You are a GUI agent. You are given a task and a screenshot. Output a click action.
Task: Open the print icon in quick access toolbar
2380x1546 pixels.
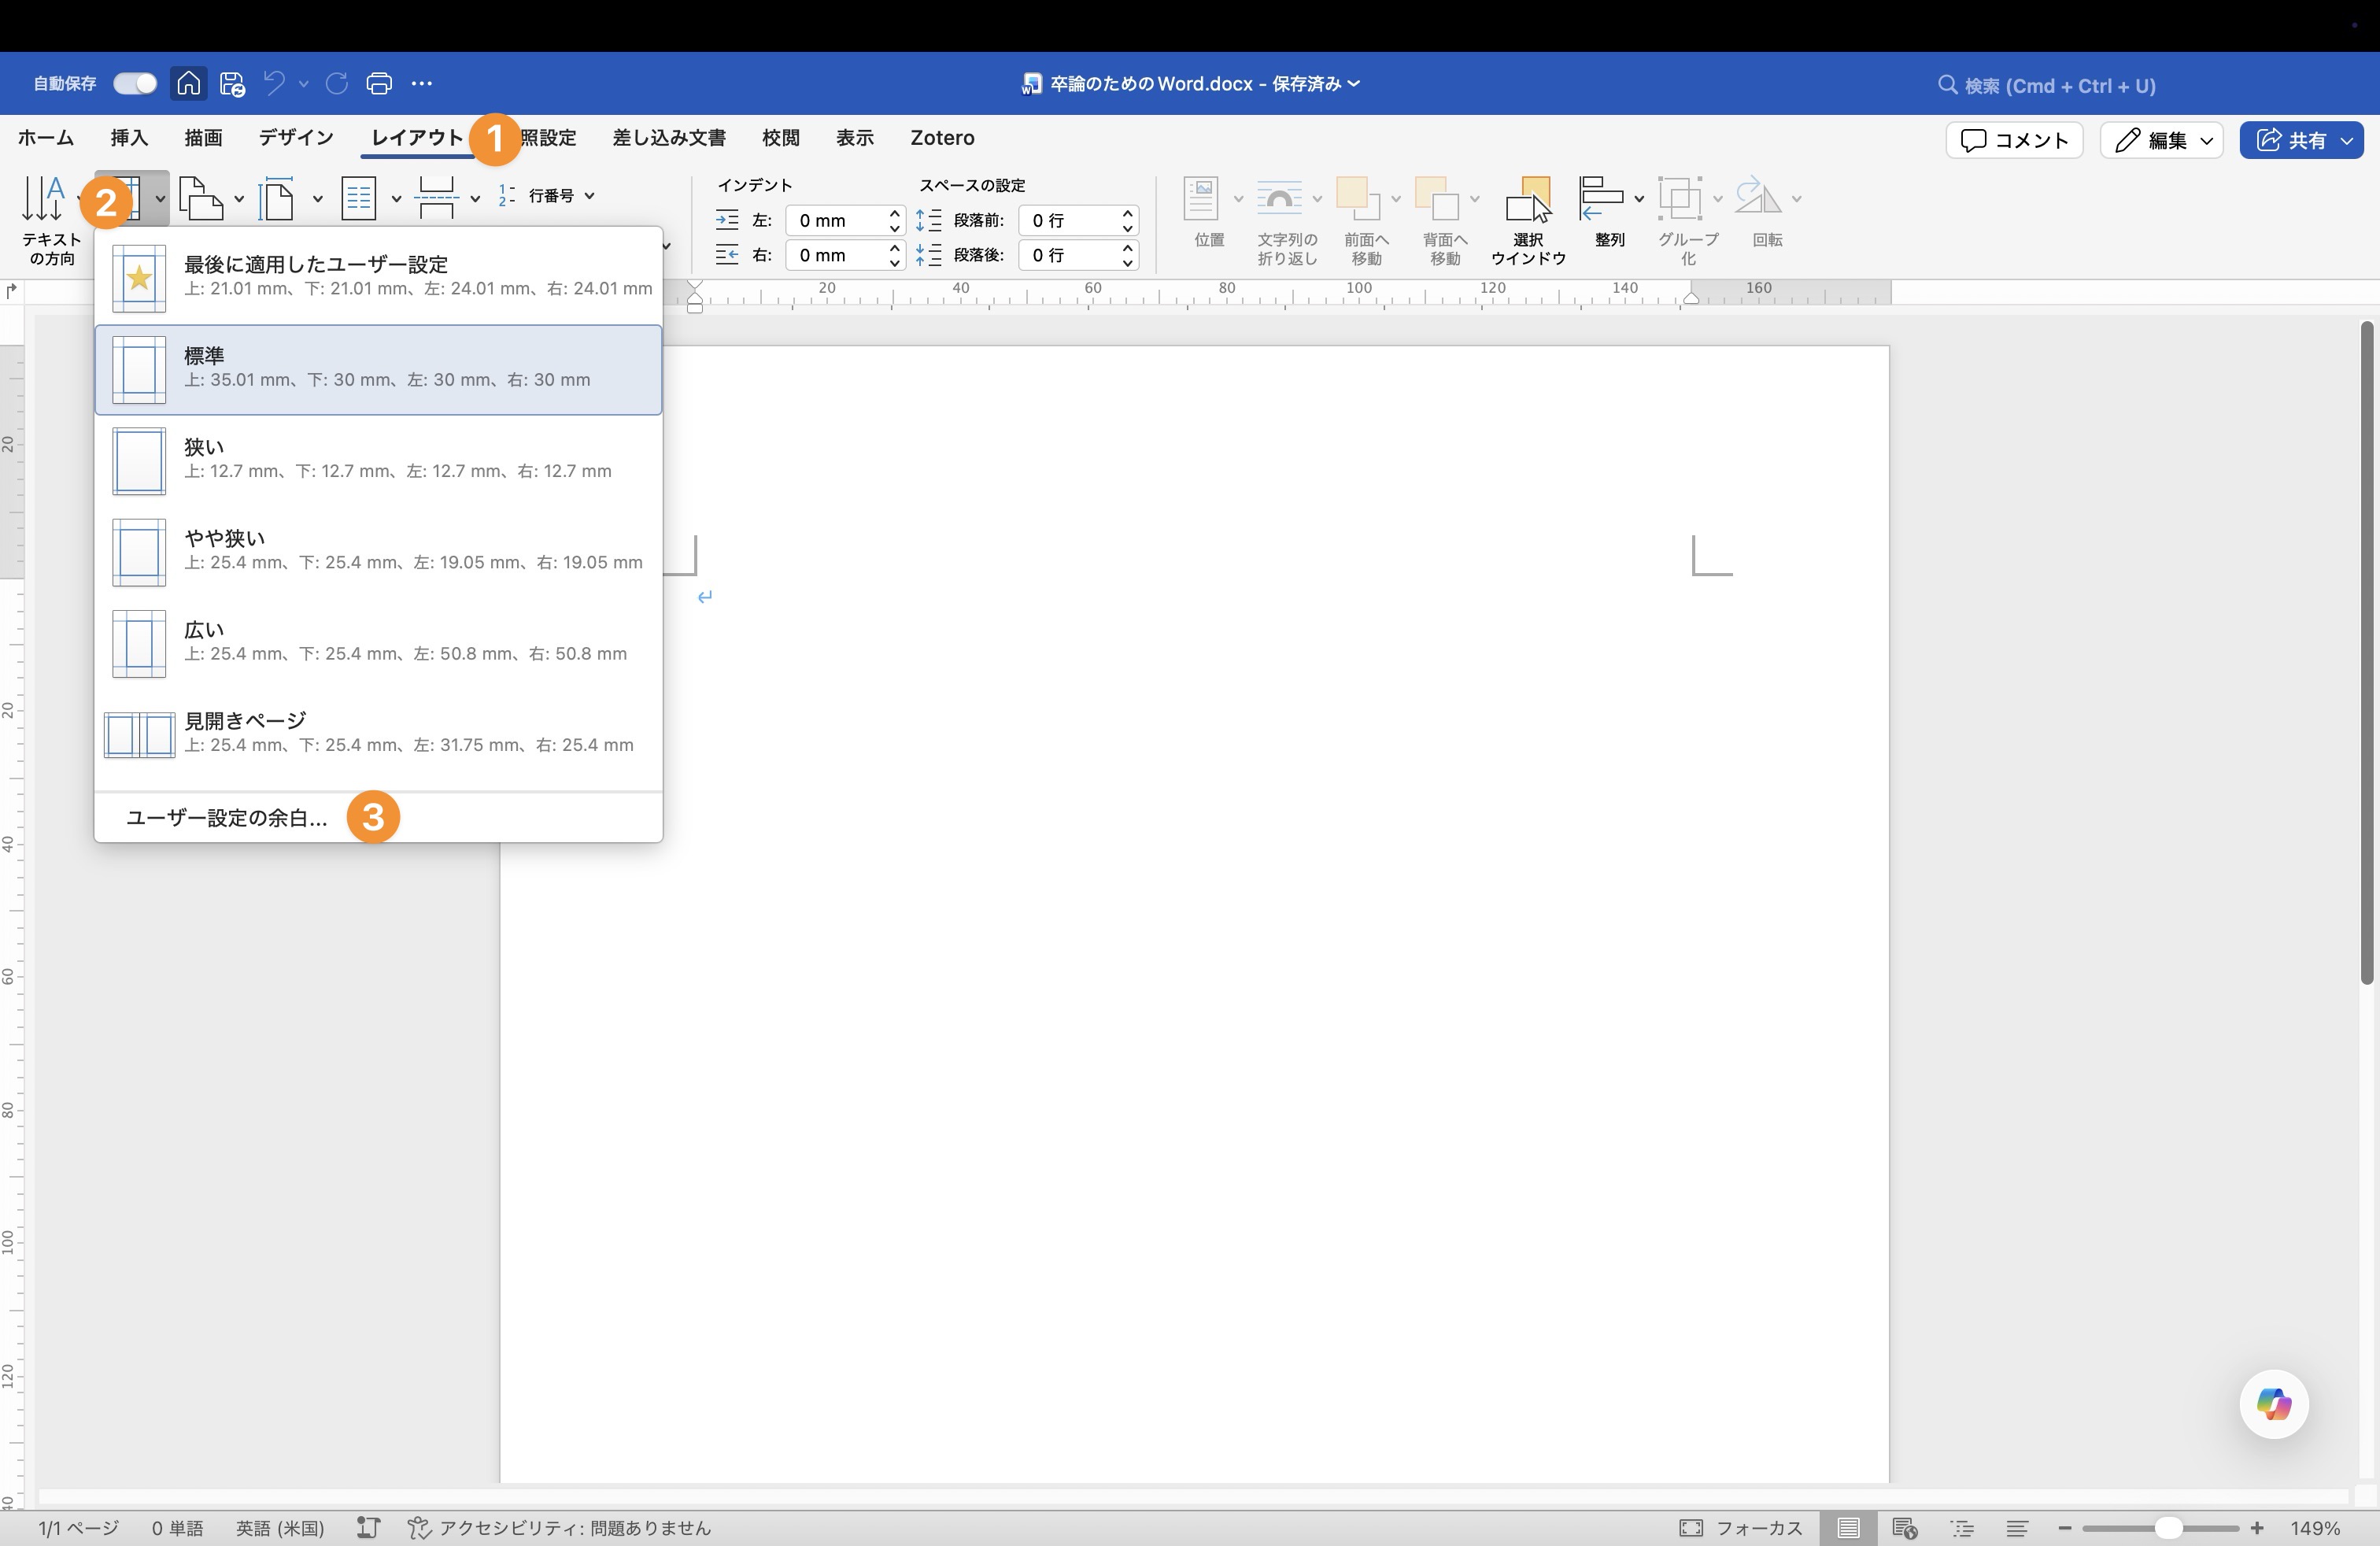(x=379, y=84)
